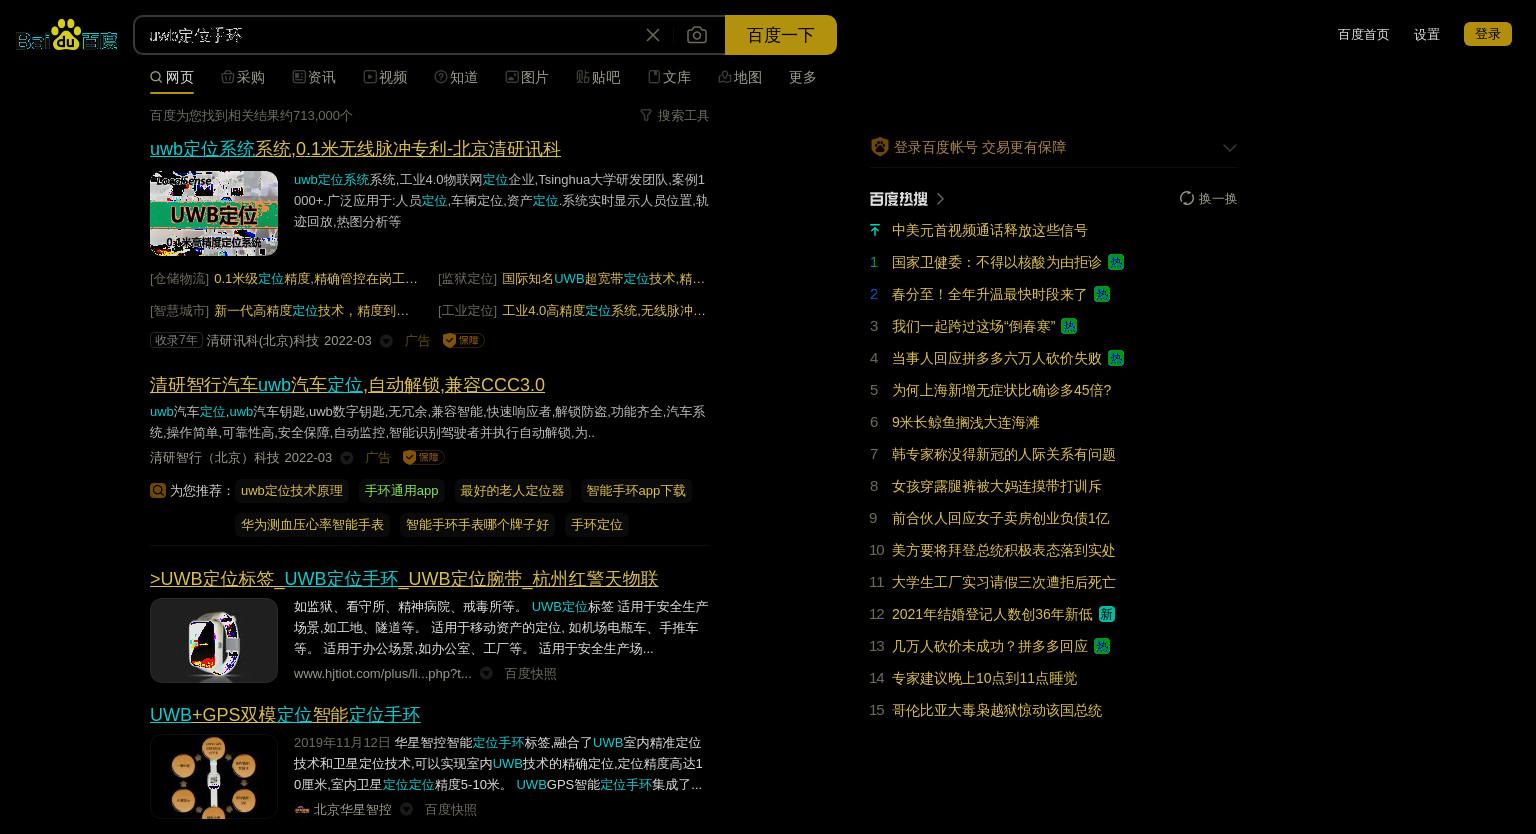Open 百度热搜 heading arrow
The width and height of the screenshot is (1536, 834).
[x=940, y=199]
